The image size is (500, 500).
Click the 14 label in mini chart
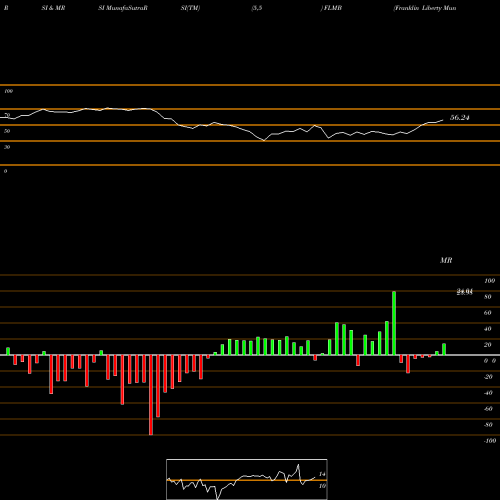[322, 474]
